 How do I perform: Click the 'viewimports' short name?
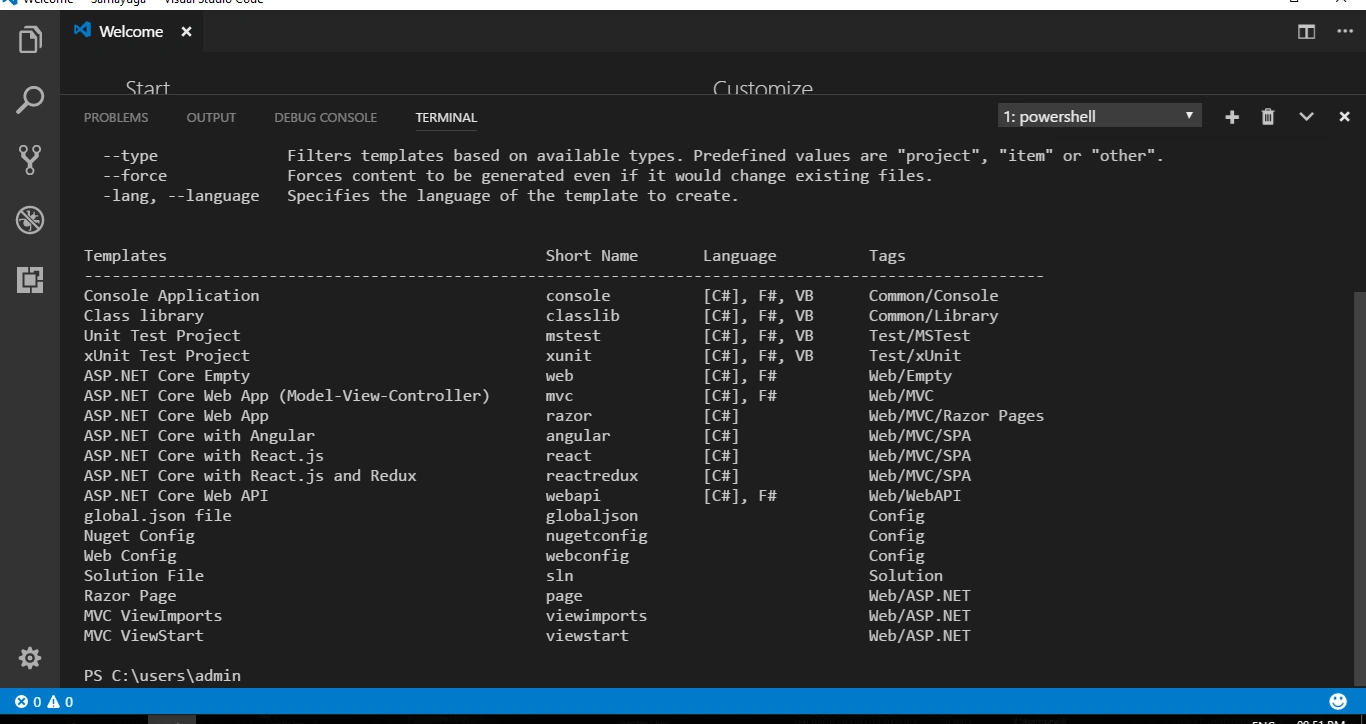tap(597, 616)
